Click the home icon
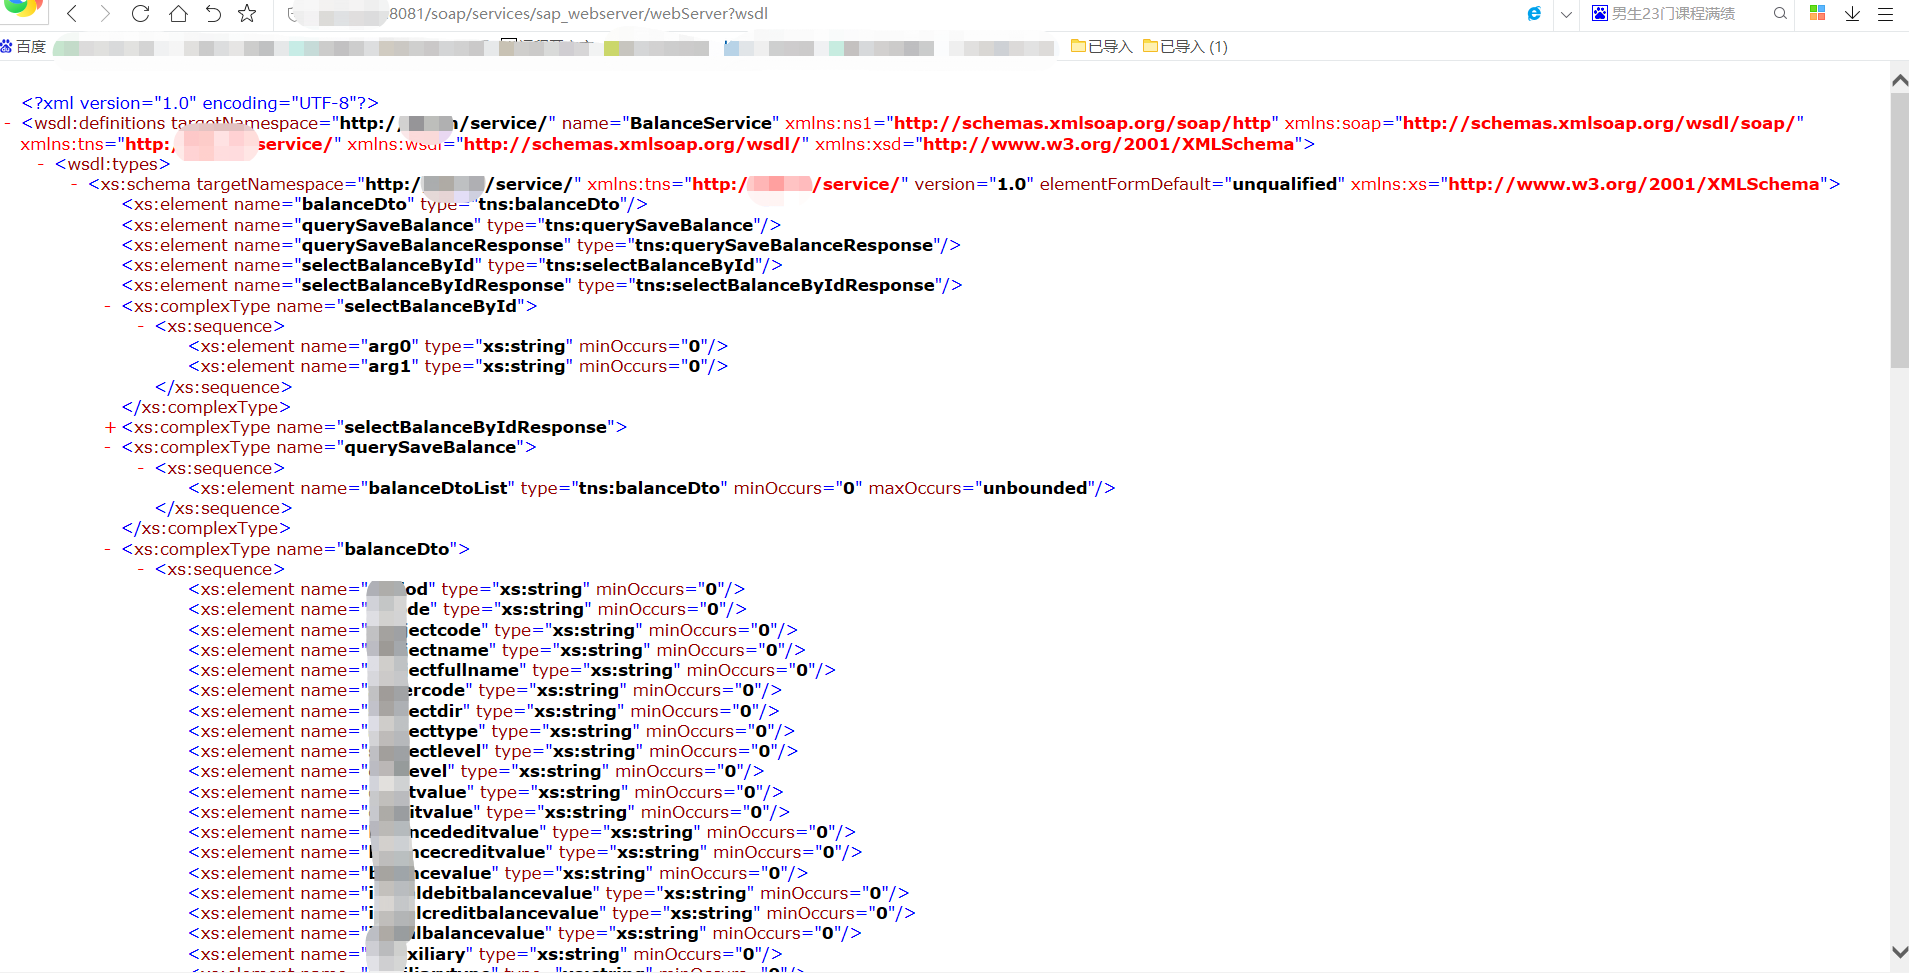The height and width of the screenshot is (973, 1909). [x=177, y=14]
